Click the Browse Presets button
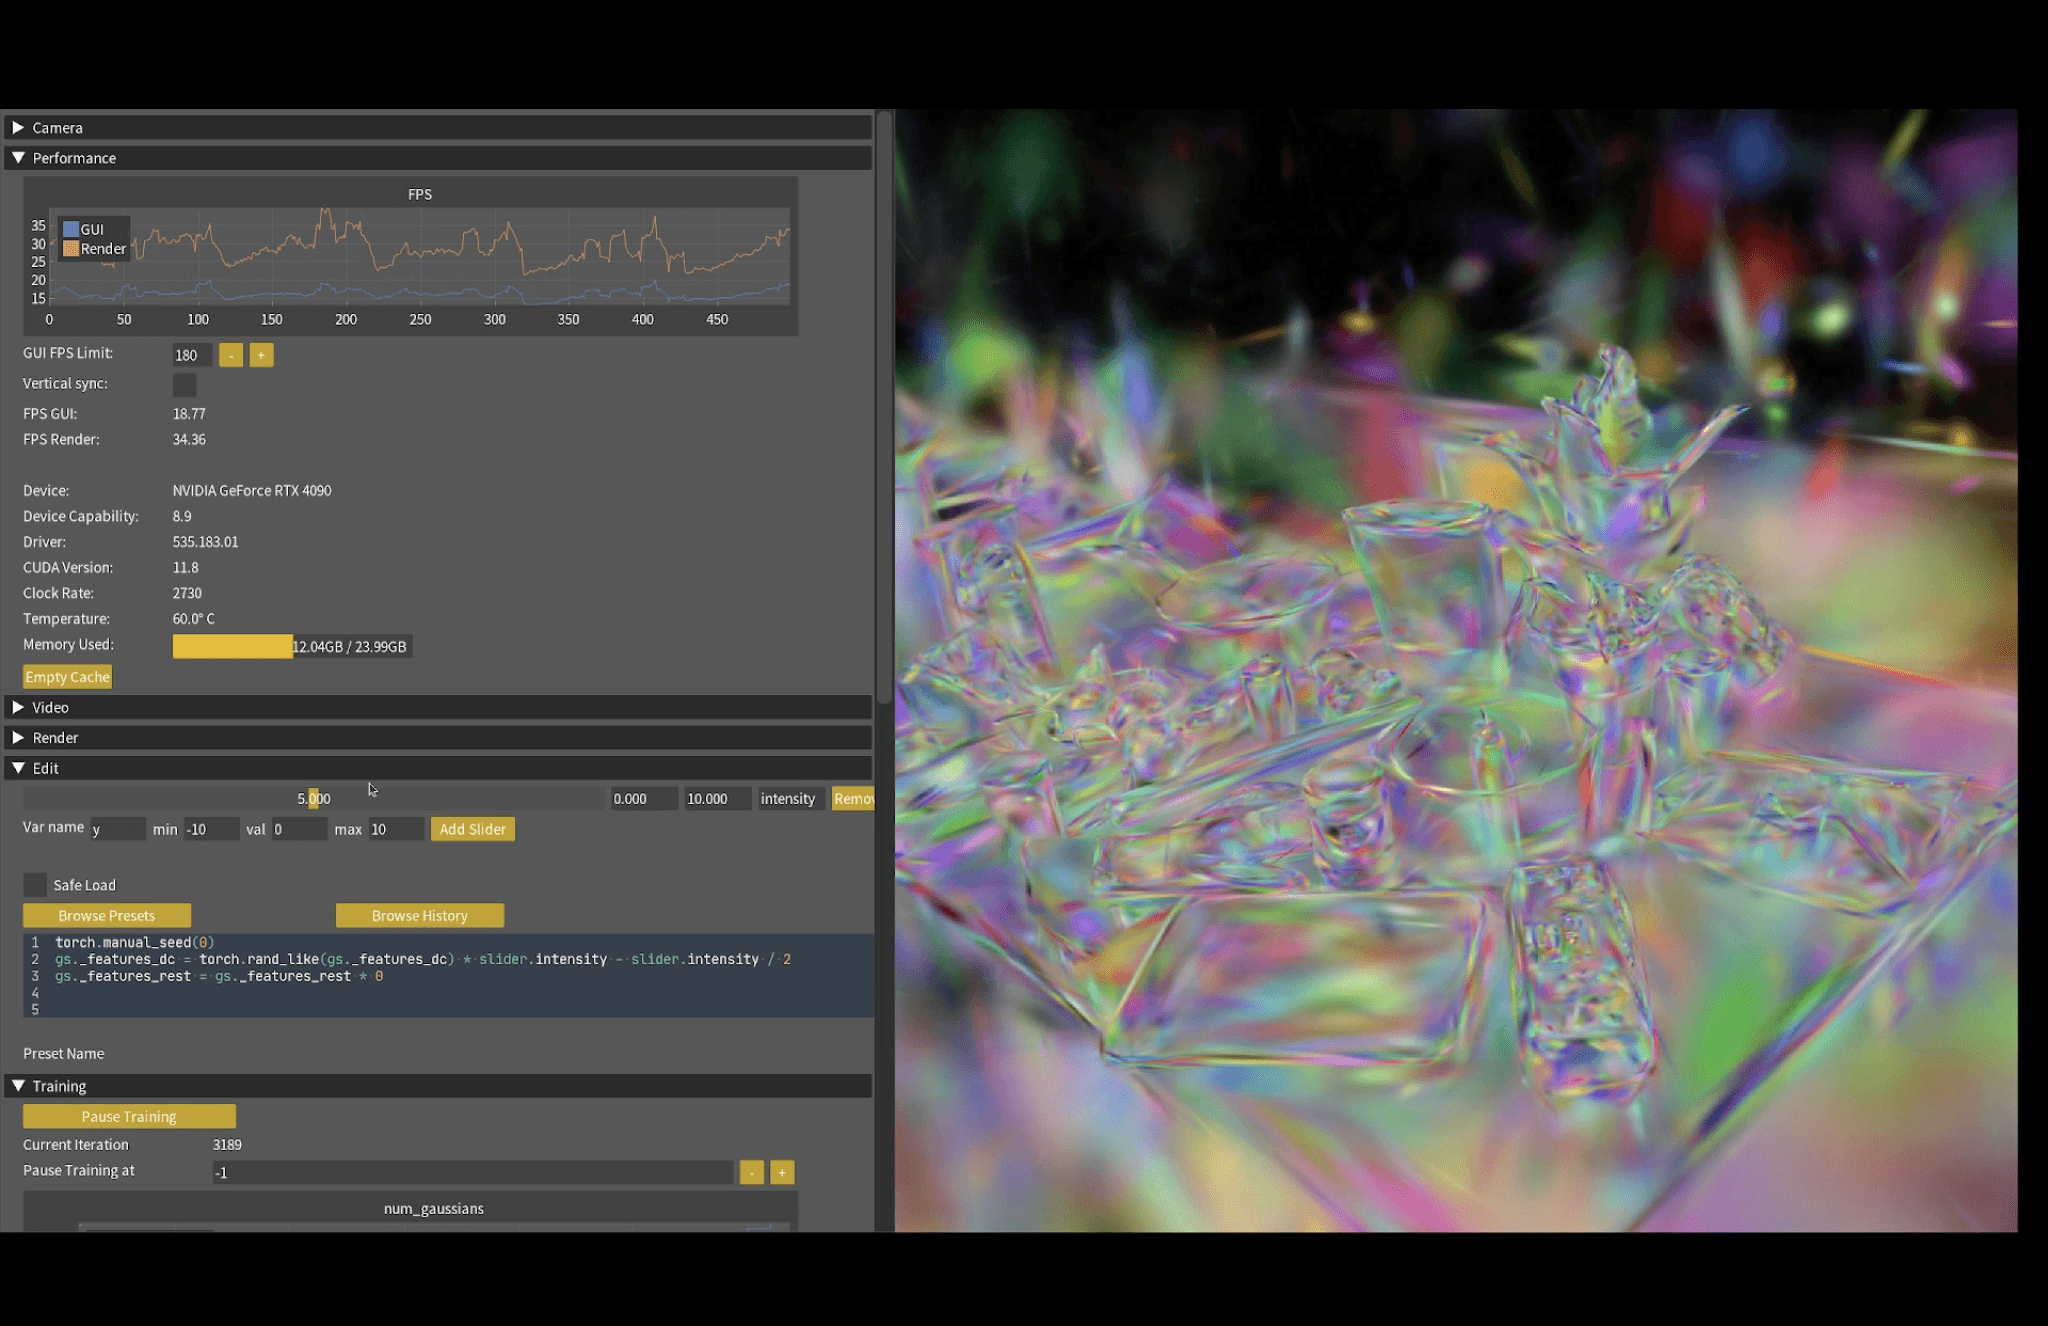 click(106, 914)
